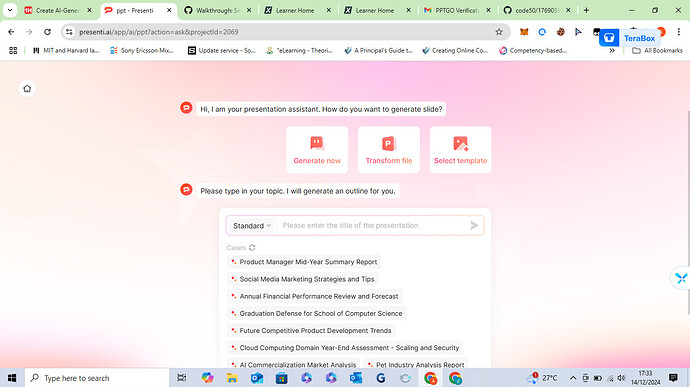Open the cookie extension icon
Viewport: 690px width, 387px height.
560,32
